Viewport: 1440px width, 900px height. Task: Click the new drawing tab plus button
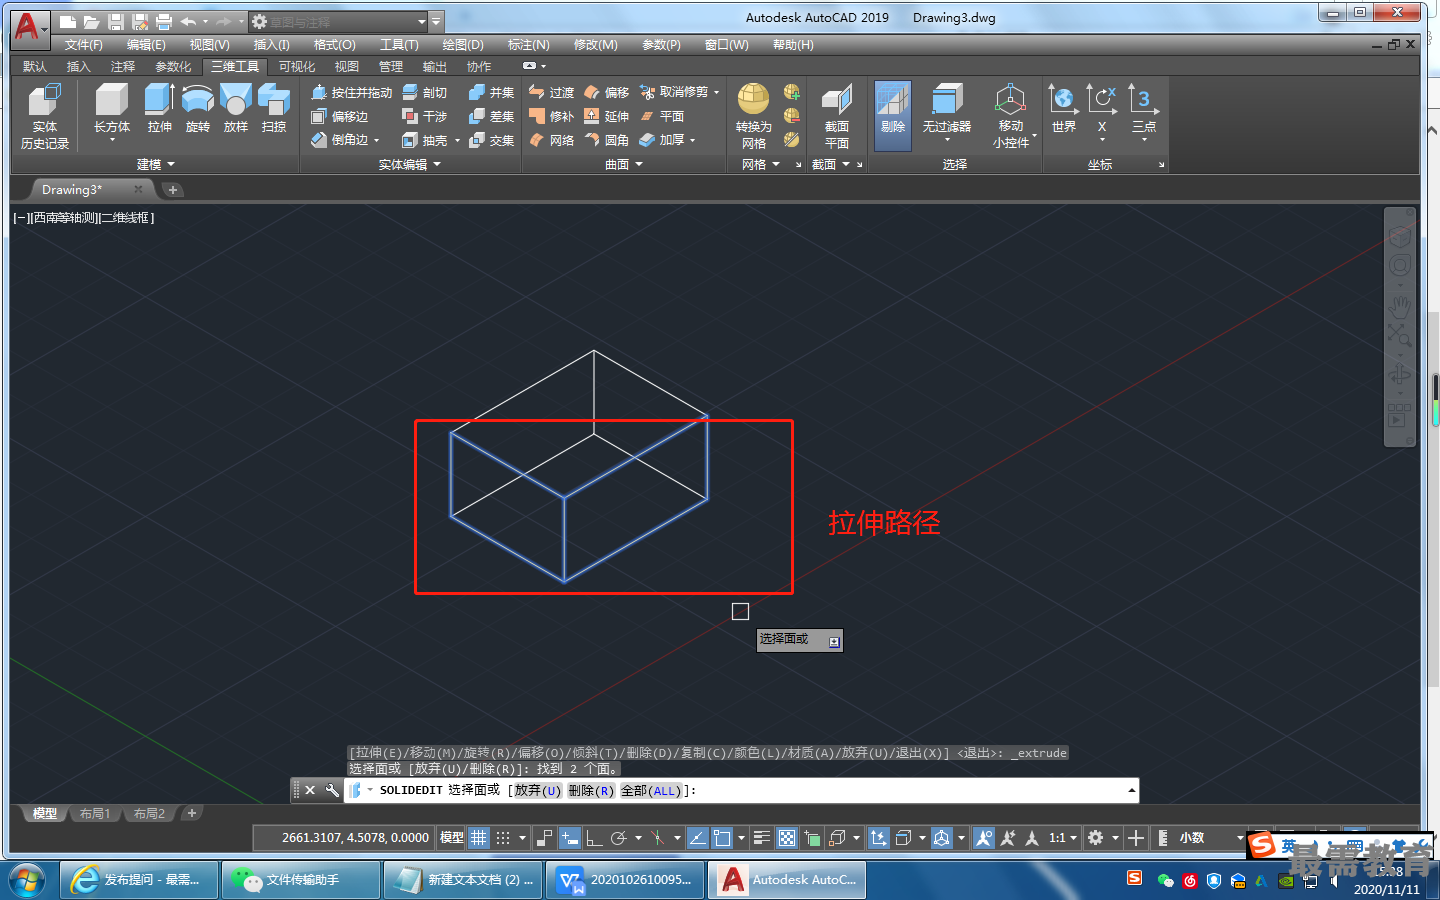point(173,190)
